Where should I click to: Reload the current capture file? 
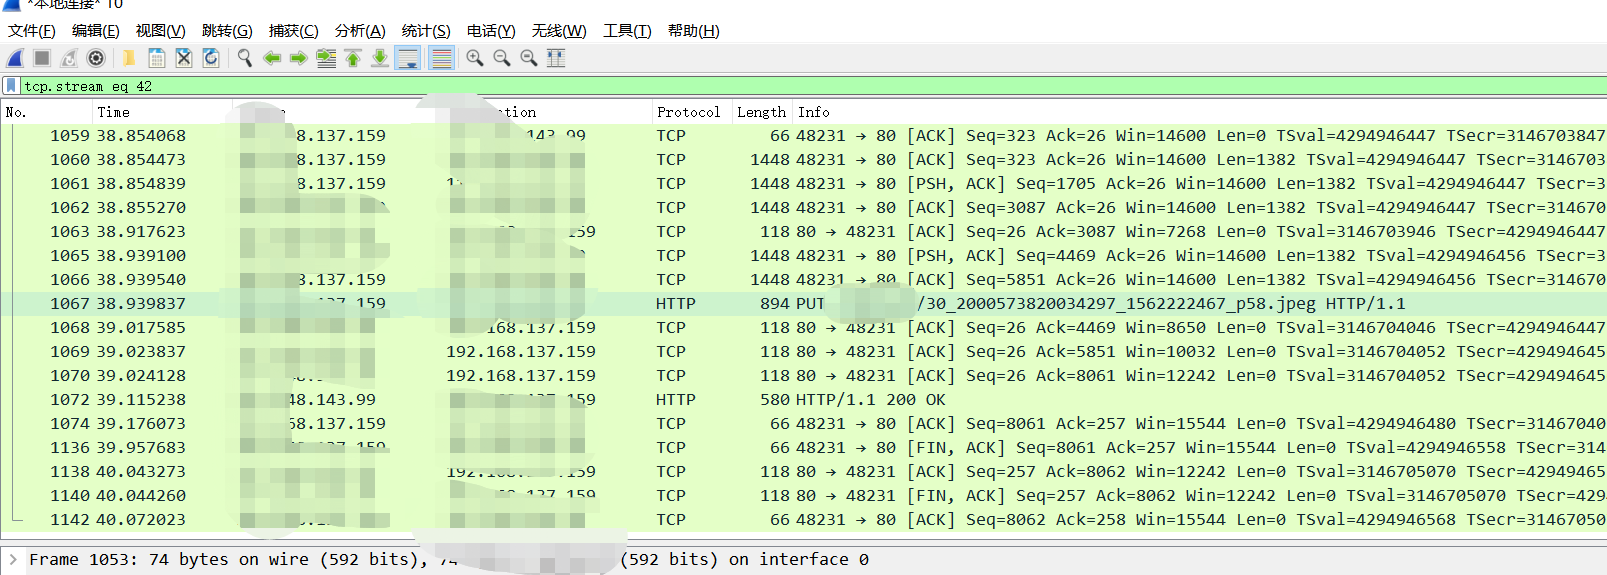[211, 58]
